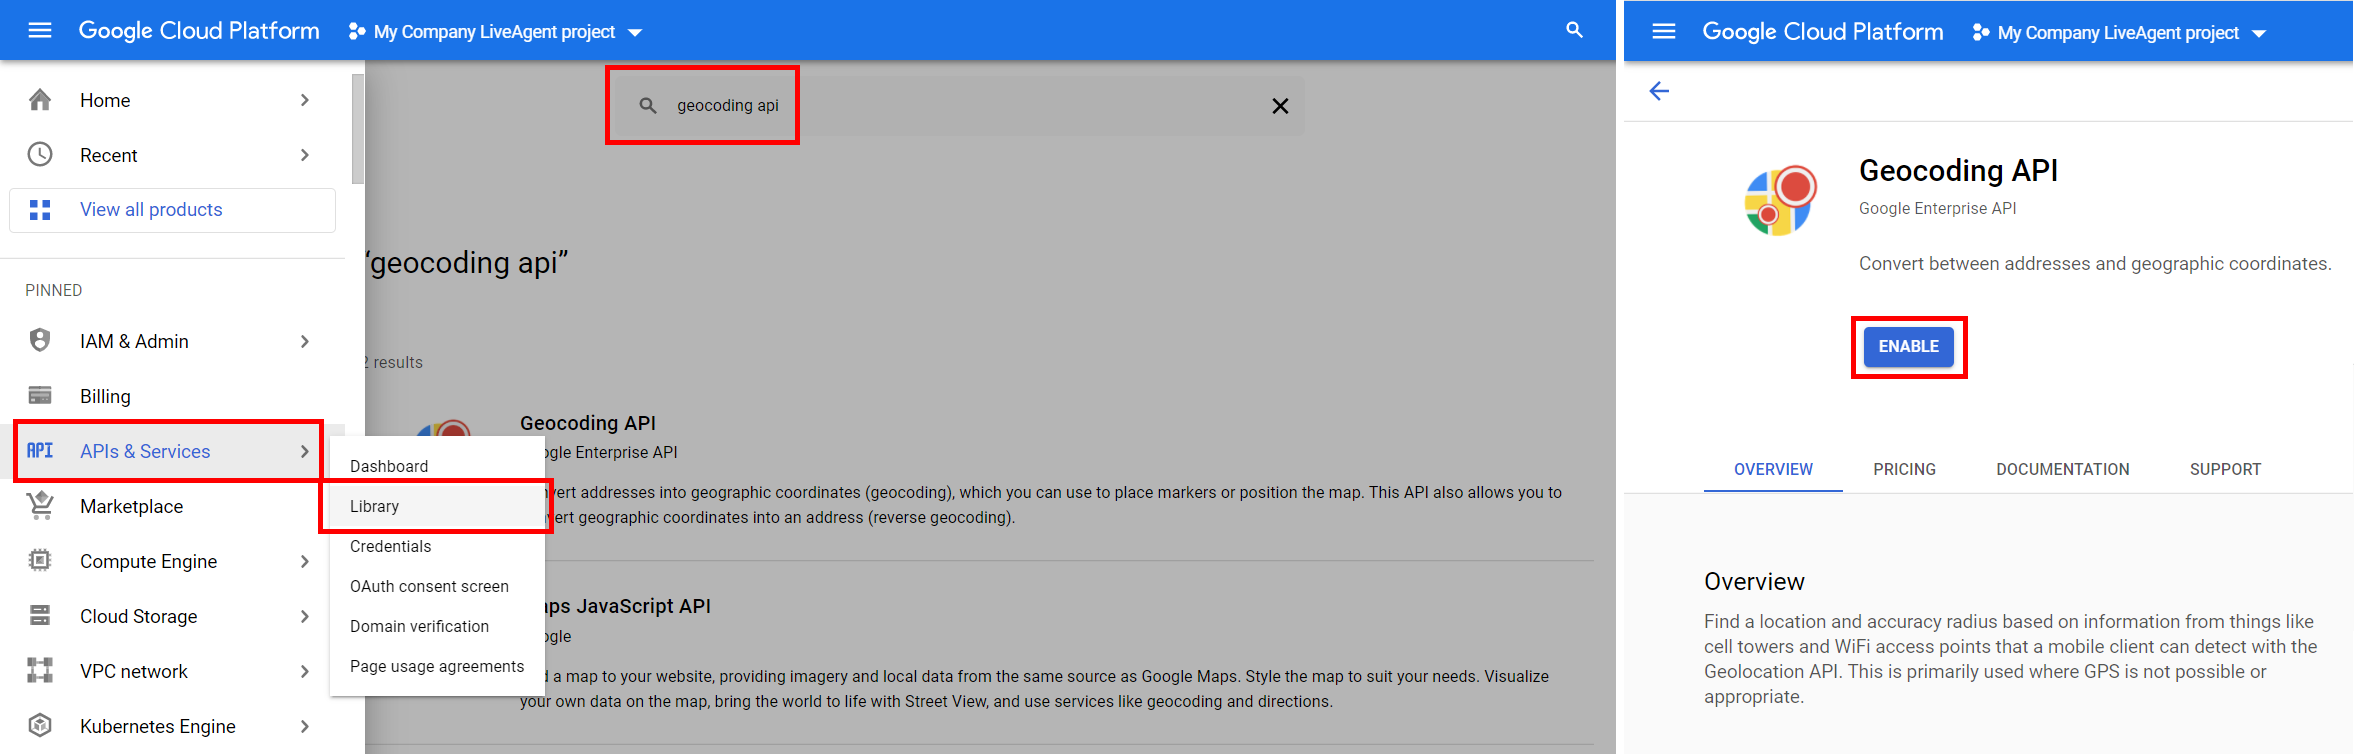
Task: Click the Home icon in sidebar
Action: [40, 100]
